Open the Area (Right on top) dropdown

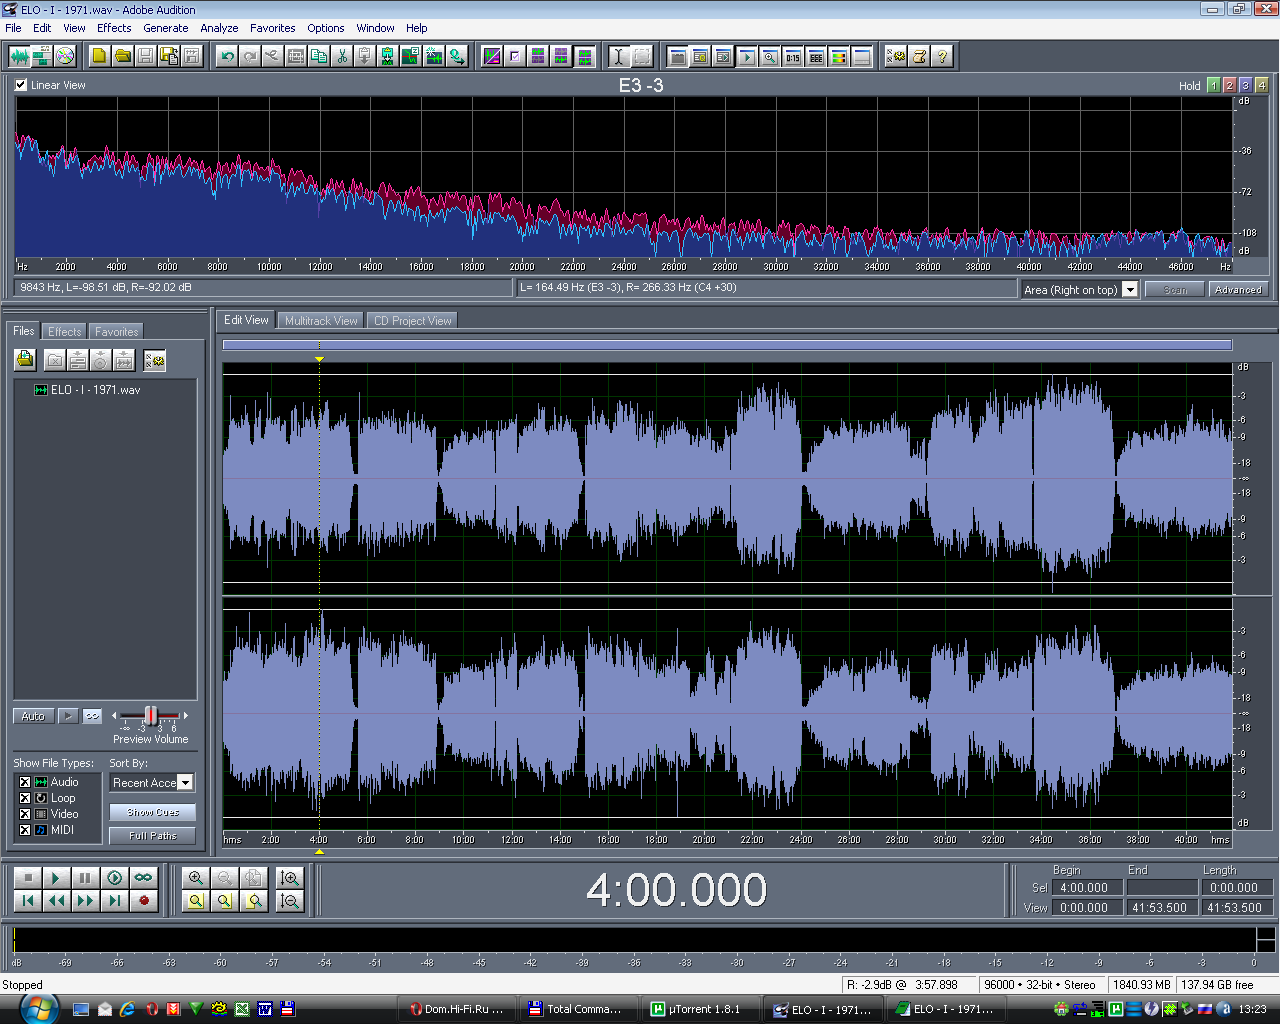1130,289
